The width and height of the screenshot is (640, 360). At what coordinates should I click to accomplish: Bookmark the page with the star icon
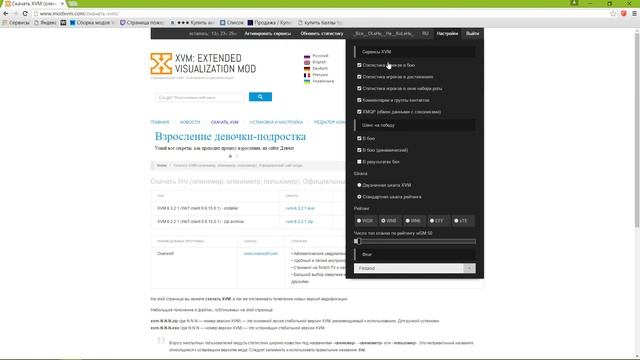point(613,13)
